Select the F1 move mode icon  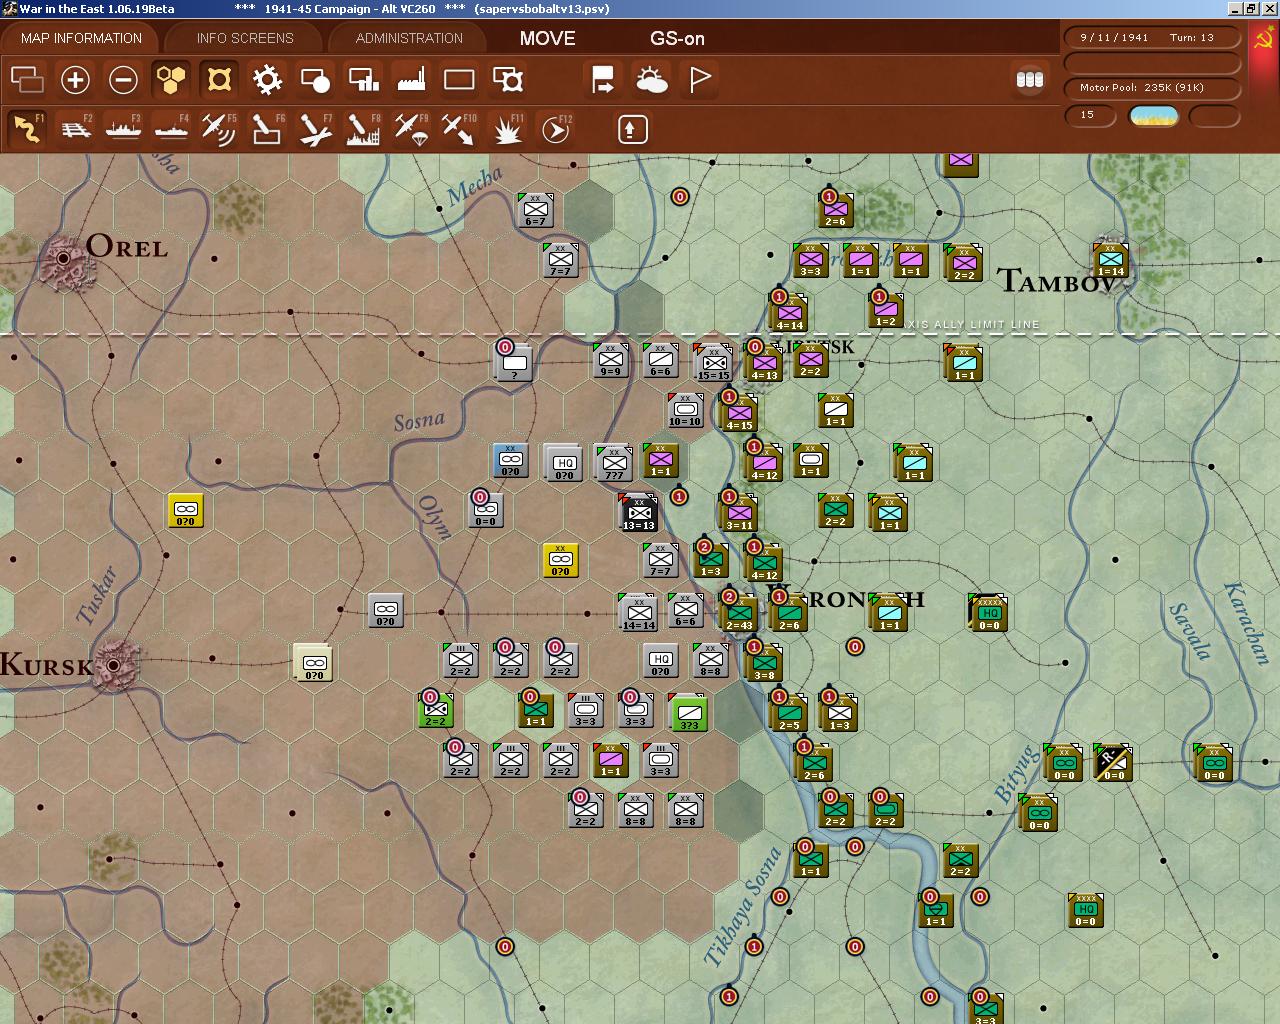27,129
